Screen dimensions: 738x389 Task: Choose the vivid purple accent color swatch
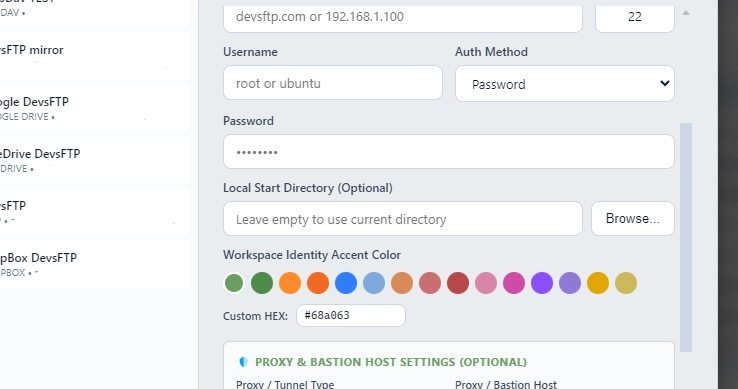coord(542,283)
